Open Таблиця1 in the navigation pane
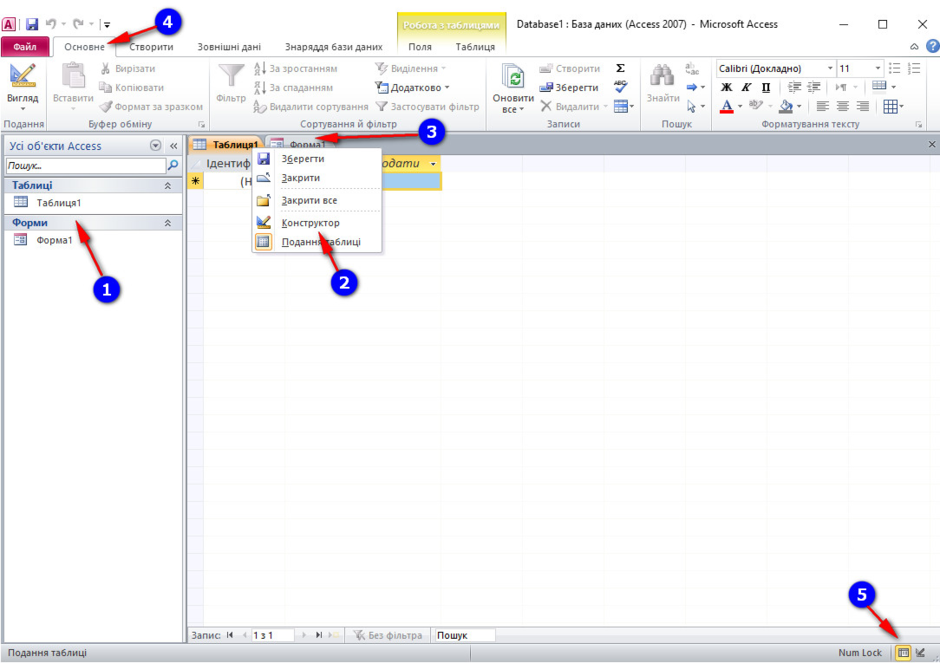 pos(58,203)
